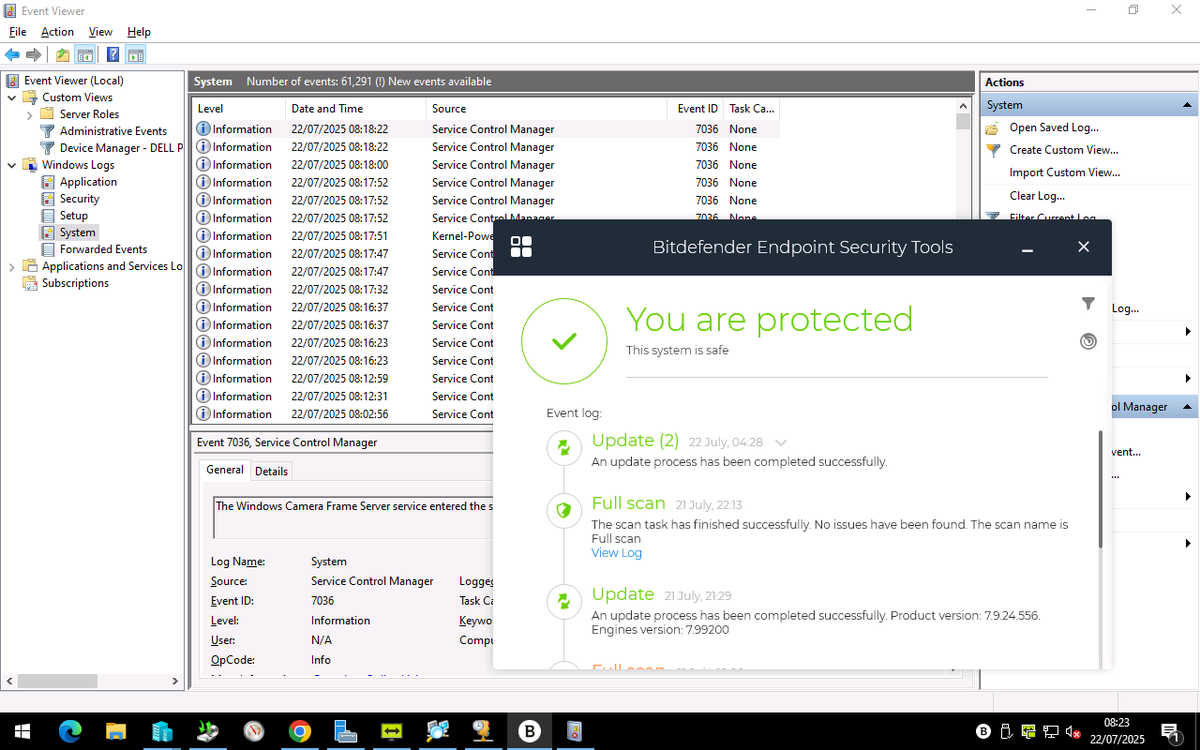Click the Bitdefender circular icon below the funnel
Screen dimensions: 1200x750
1088,341
